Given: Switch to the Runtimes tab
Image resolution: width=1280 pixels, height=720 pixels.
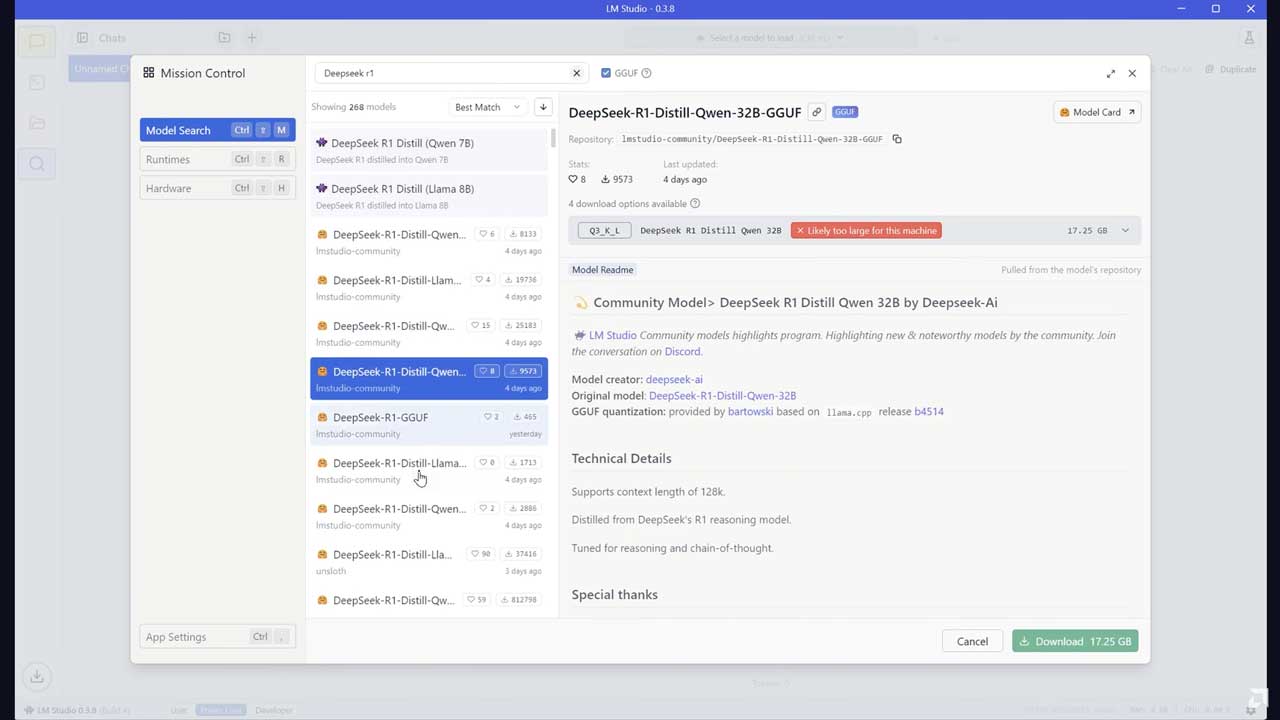Looking at the screenshot, I should click(217, 159).
